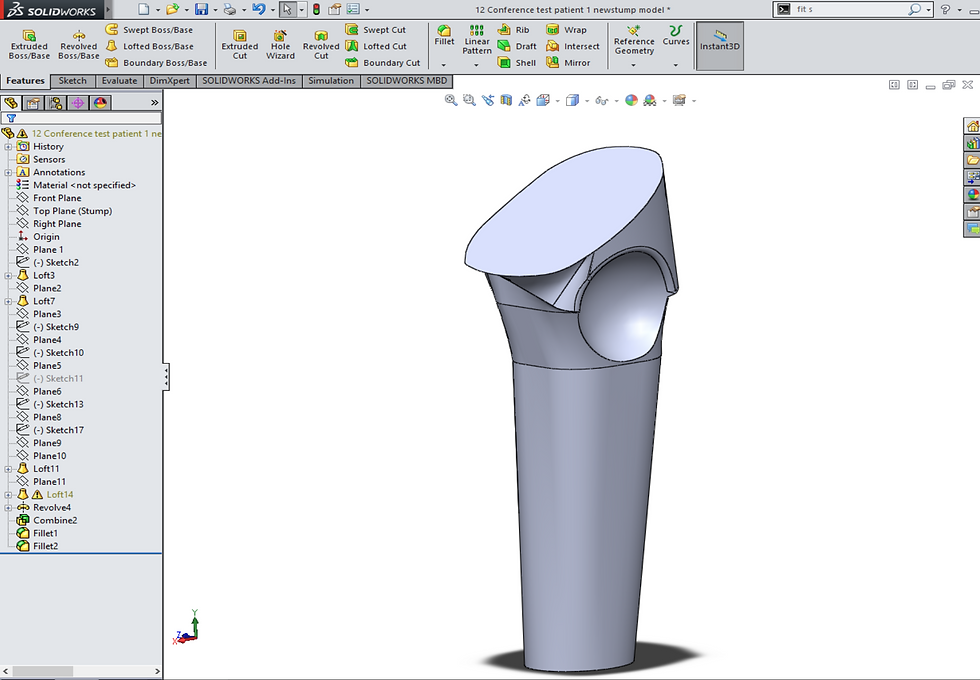Viewport: 980px width, 680px height.
Task: Expand the Curves dropdown arrow
Action: (x=676, y=65)
